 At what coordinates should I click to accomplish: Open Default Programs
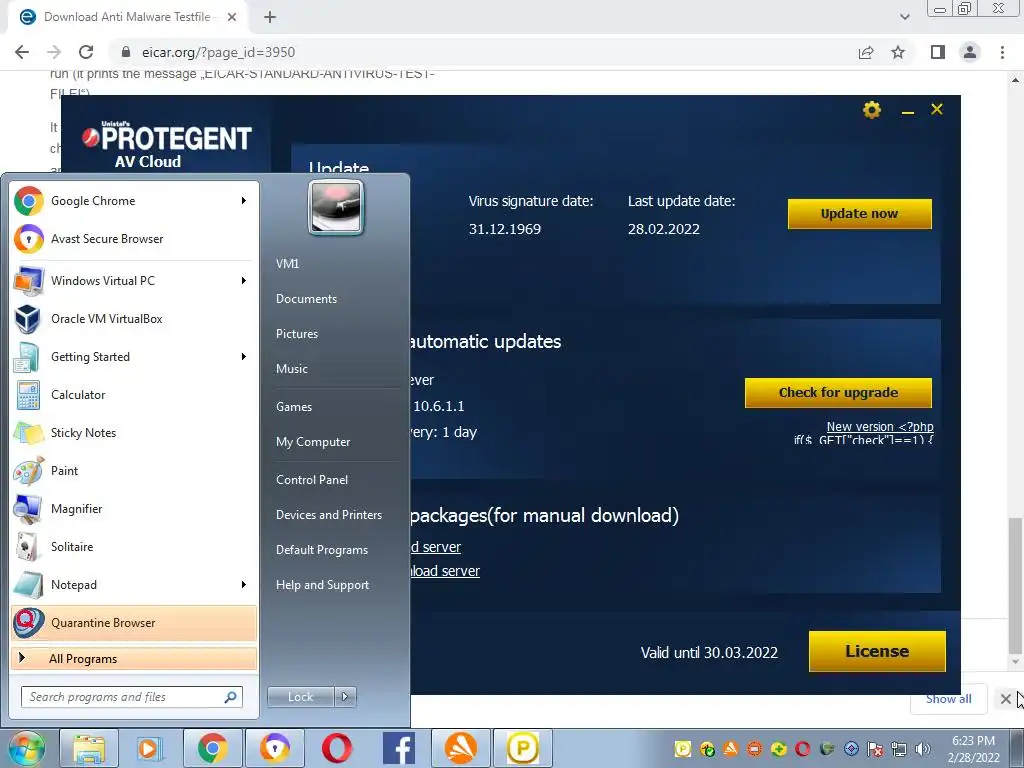click(322, 550)
